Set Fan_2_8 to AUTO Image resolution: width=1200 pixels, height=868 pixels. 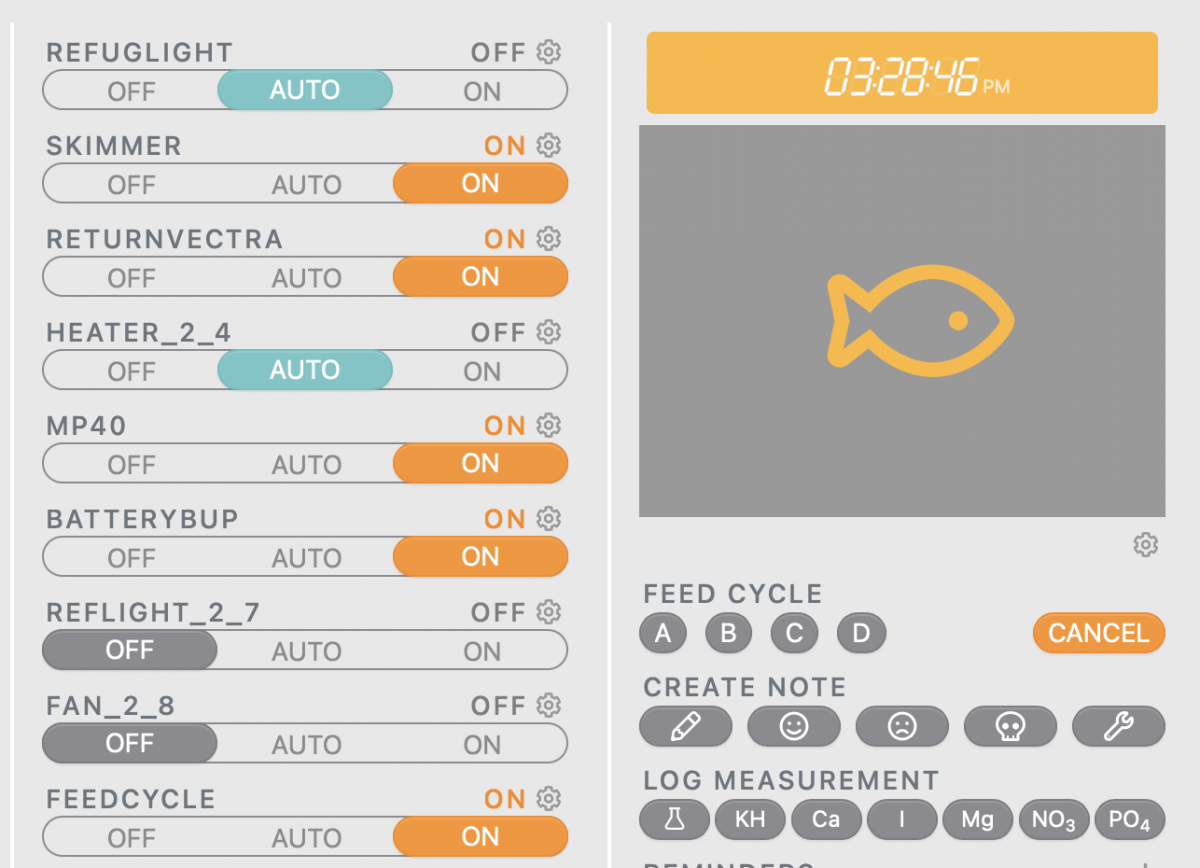306,744
